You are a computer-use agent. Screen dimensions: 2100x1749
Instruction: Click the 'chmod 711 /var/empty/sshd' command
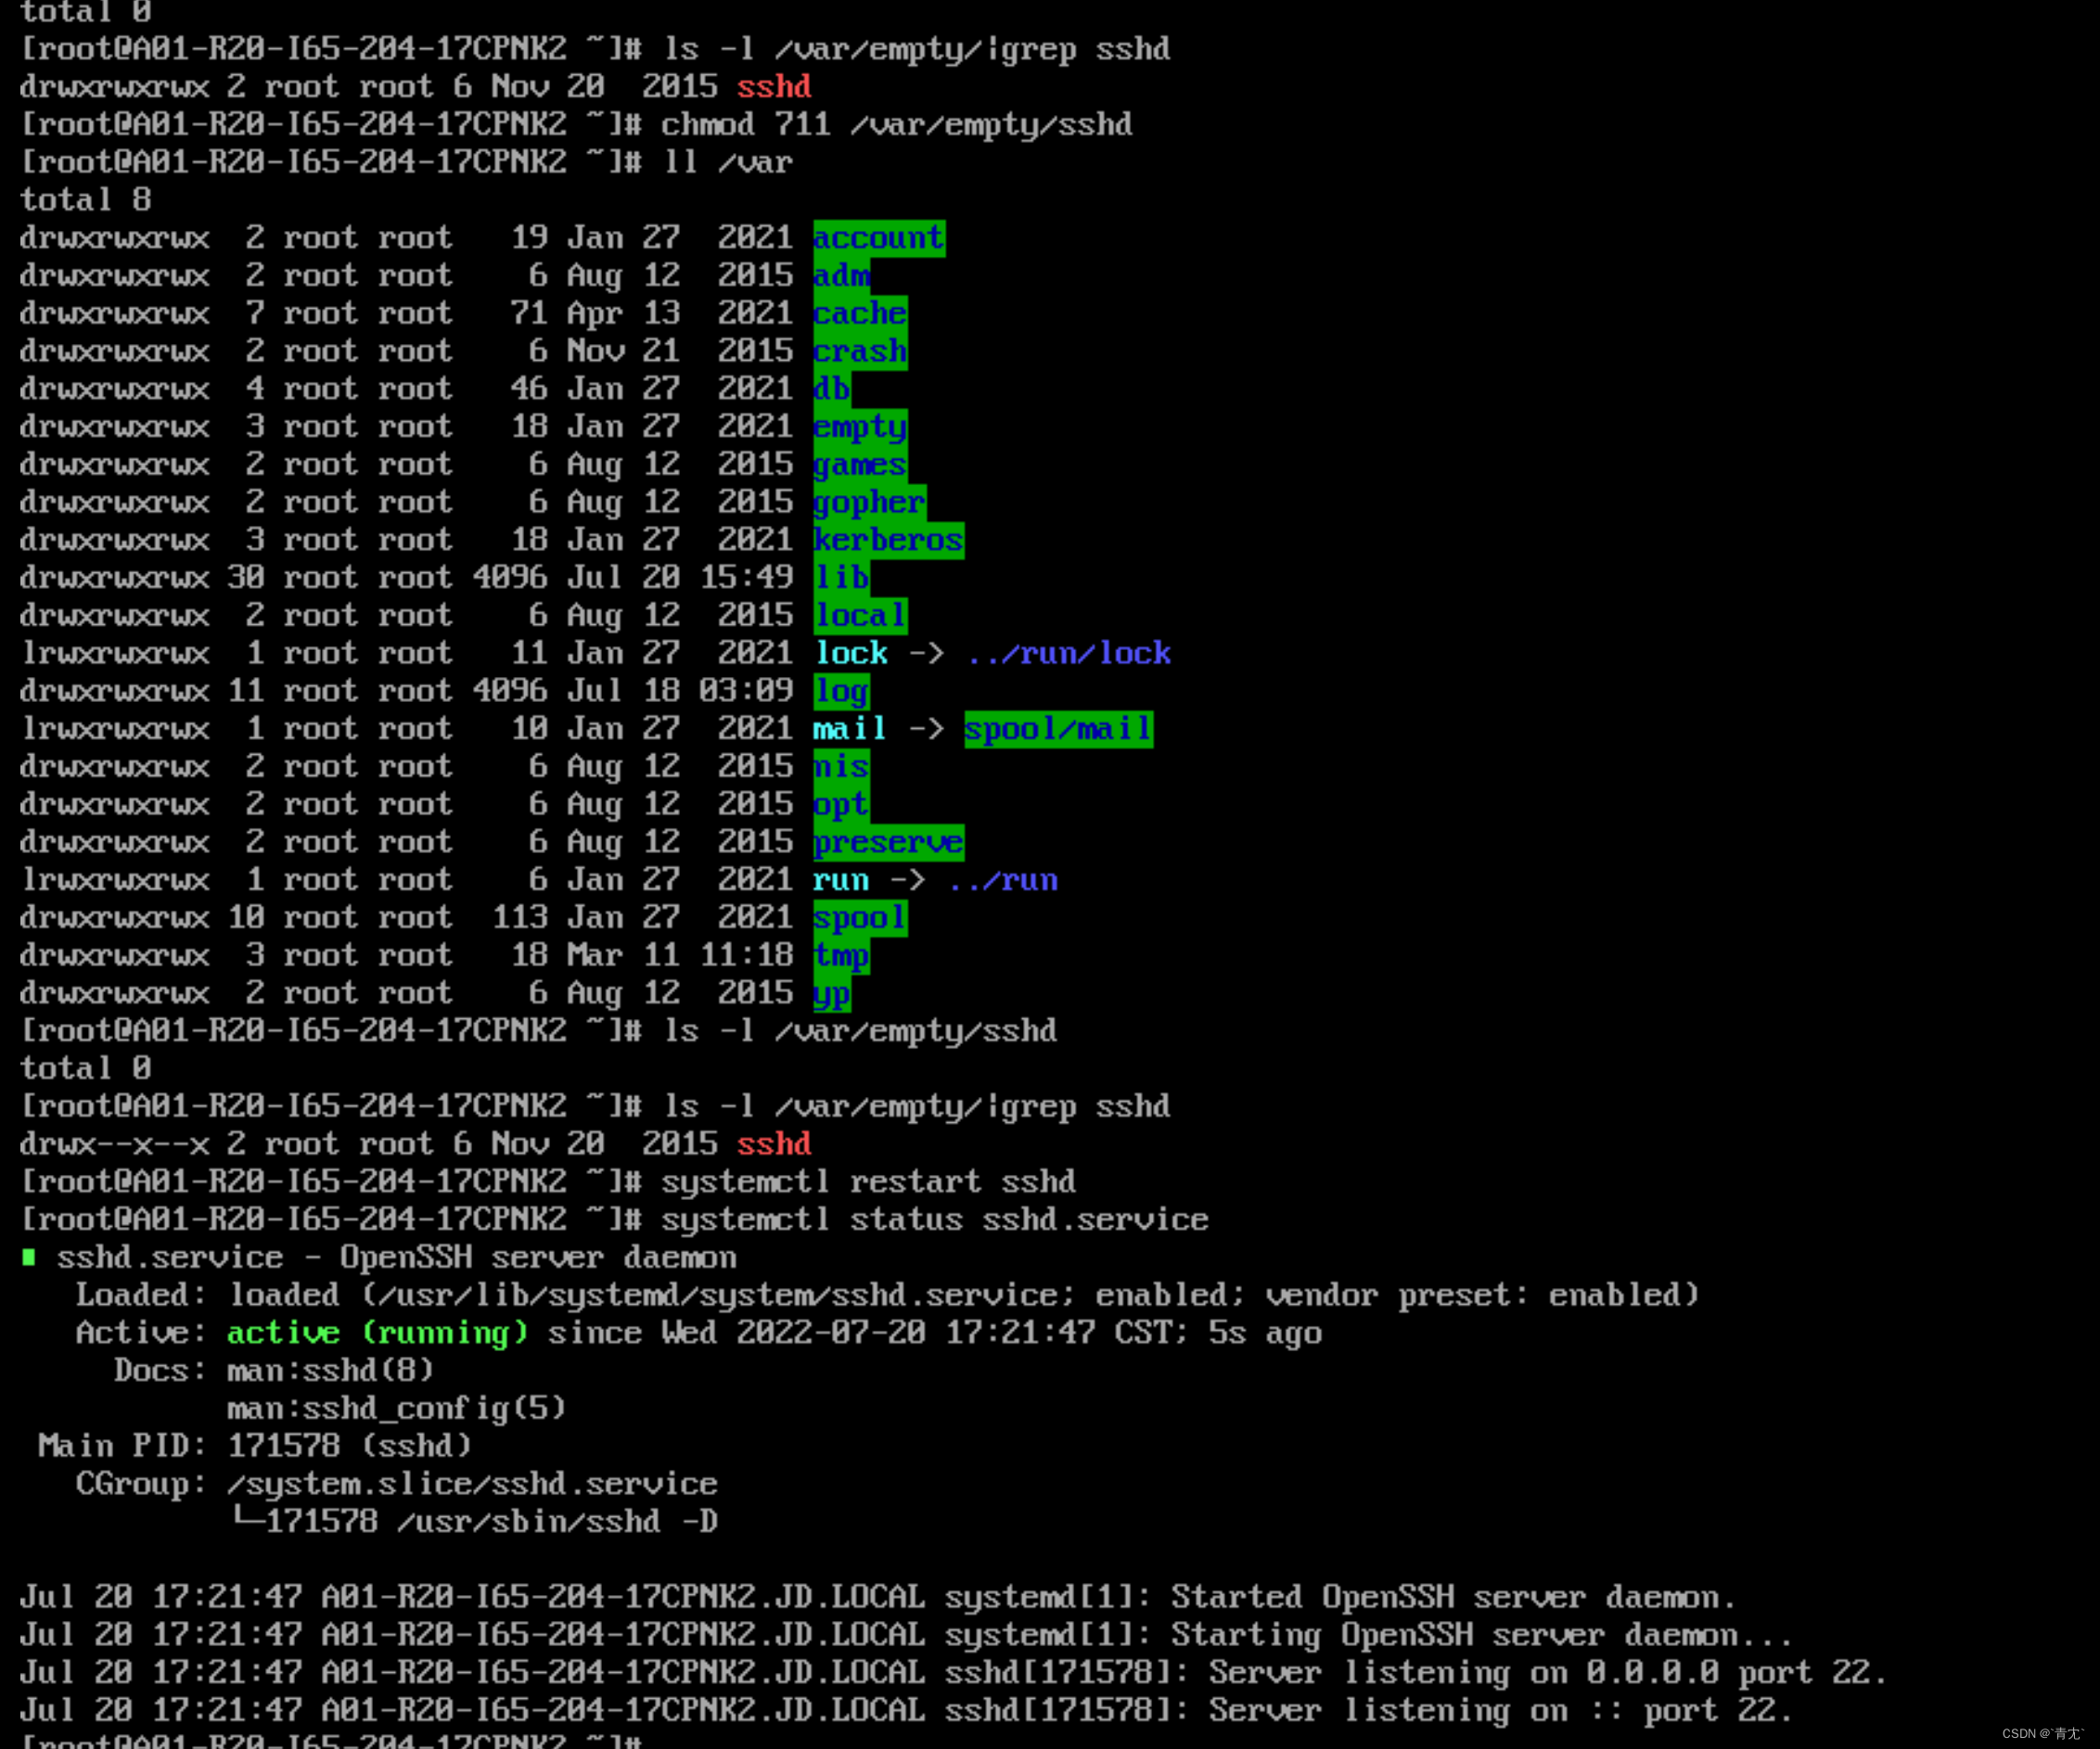point(896,125)
